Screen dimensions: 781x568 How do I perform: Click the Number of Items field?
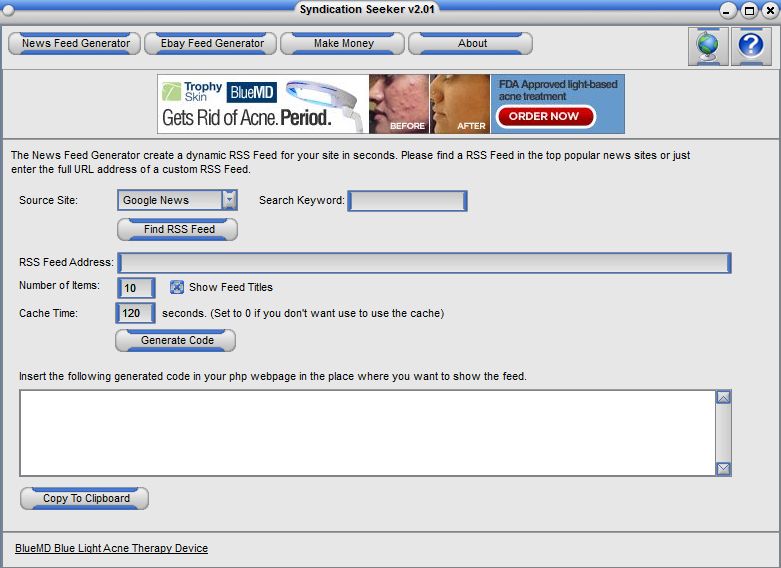click(136, 287)
